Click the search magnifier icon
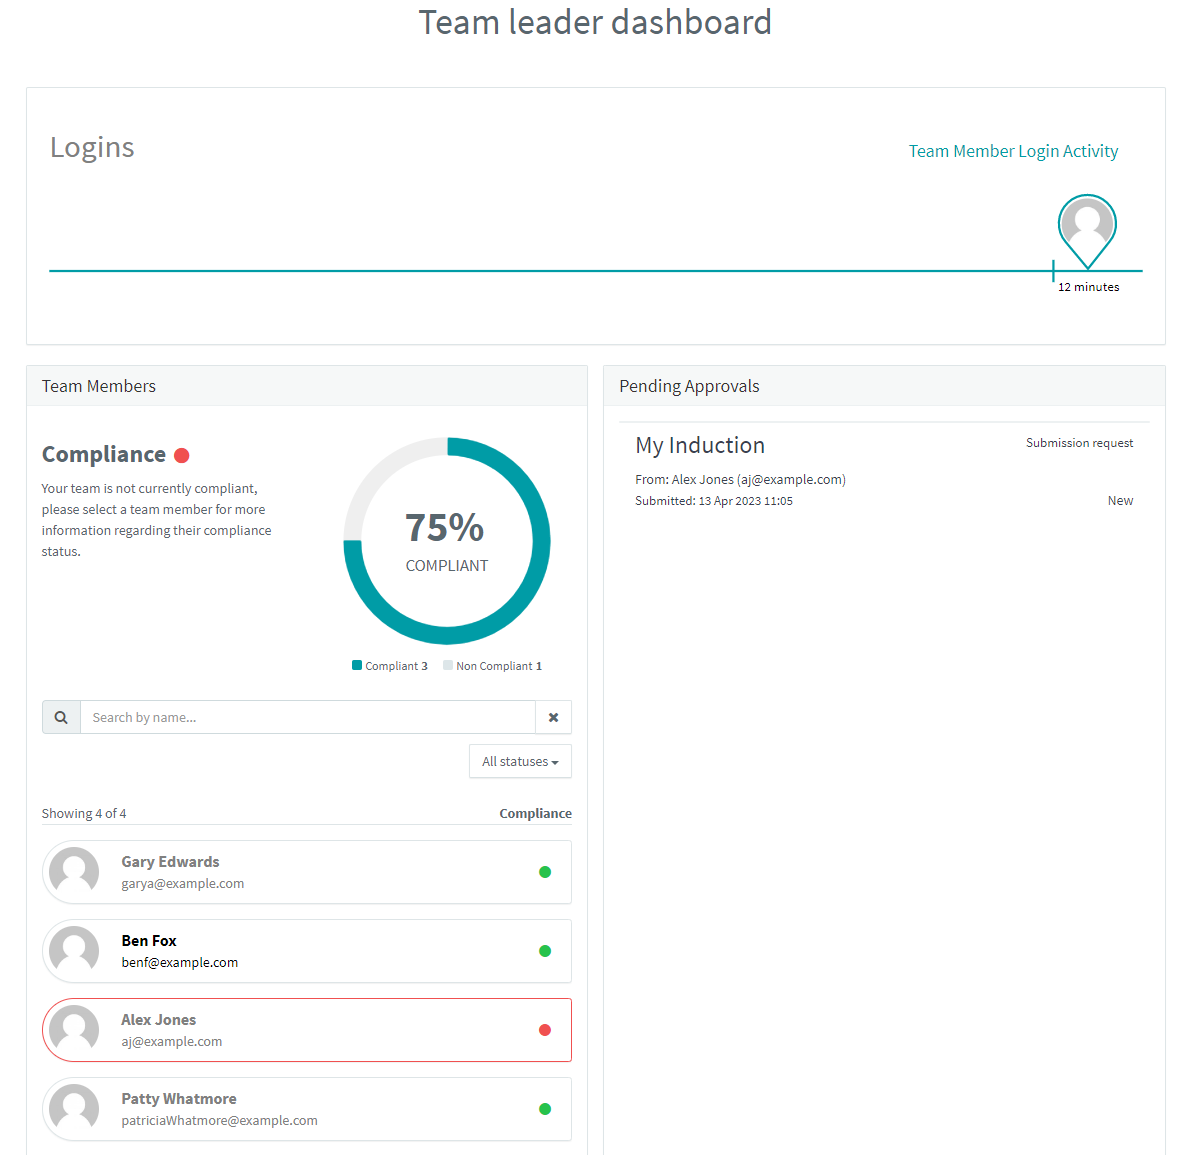 [x=61, y=717]
